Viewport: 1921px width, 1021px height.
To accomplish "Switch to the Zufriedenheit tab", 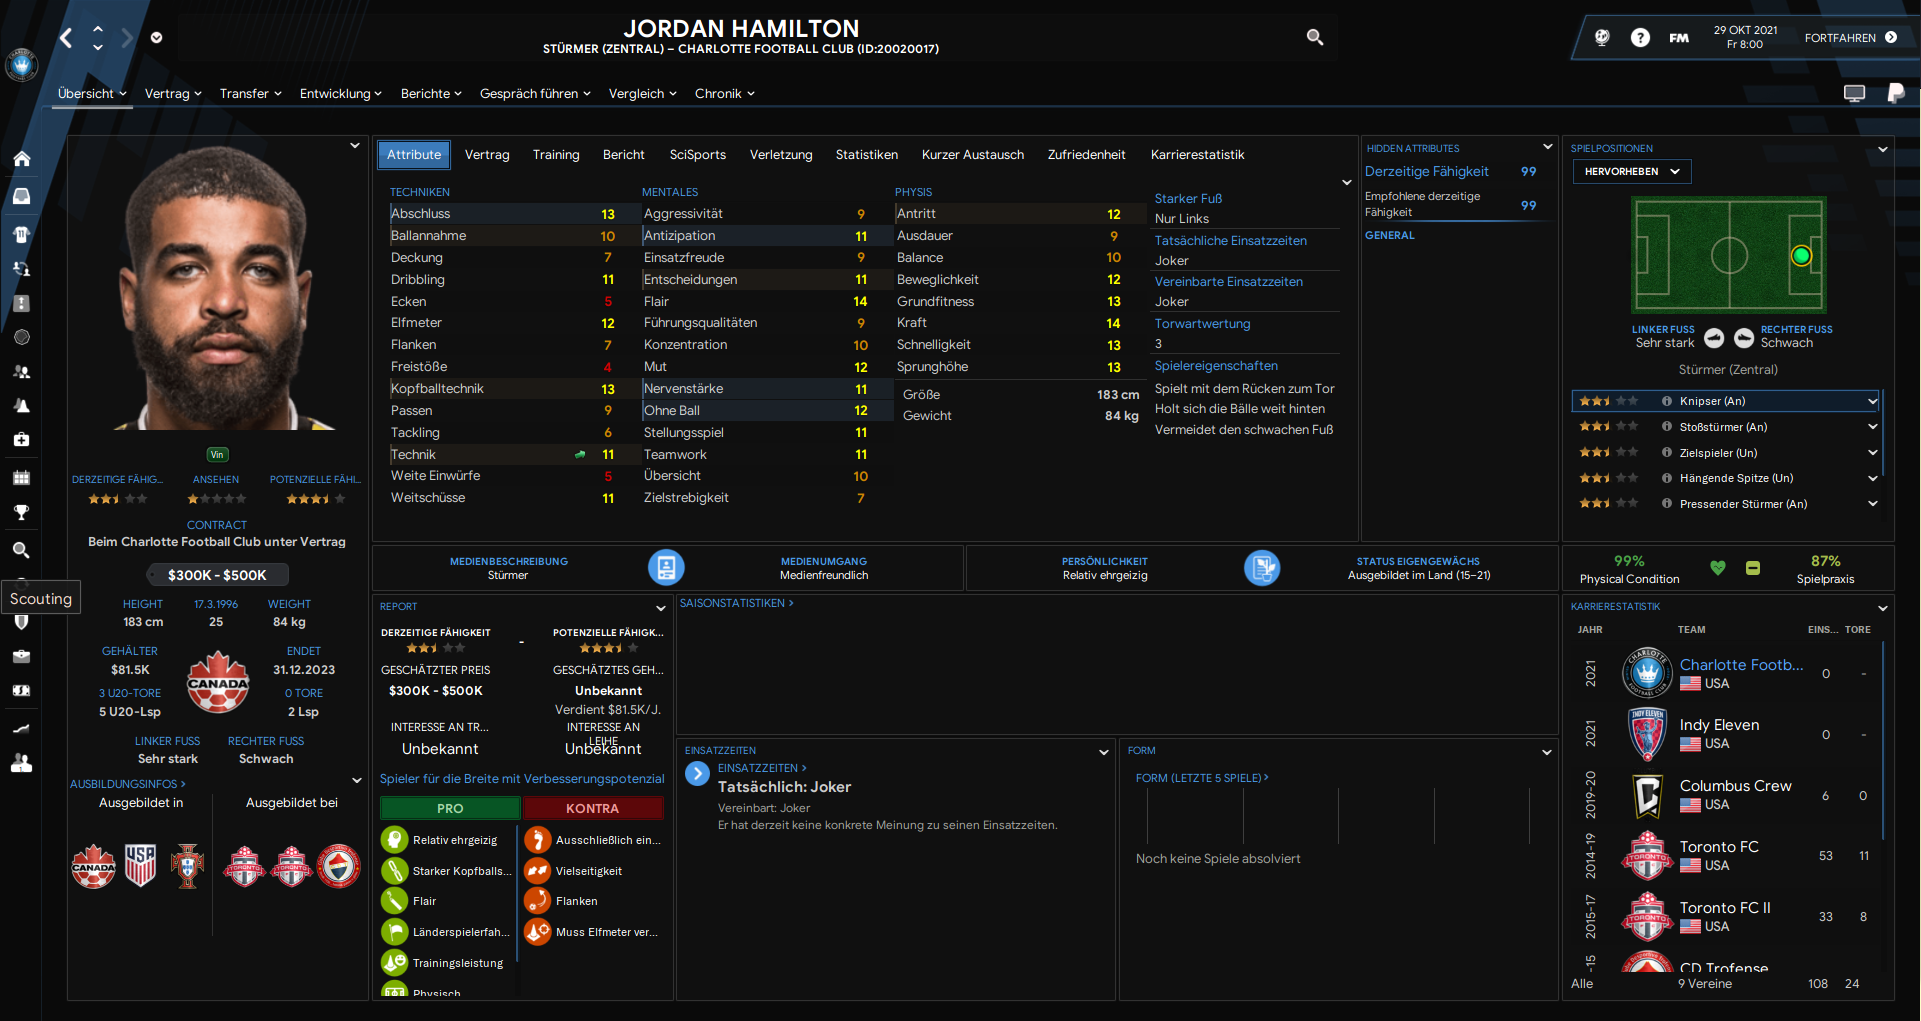I will click(x=1086, y=155).
